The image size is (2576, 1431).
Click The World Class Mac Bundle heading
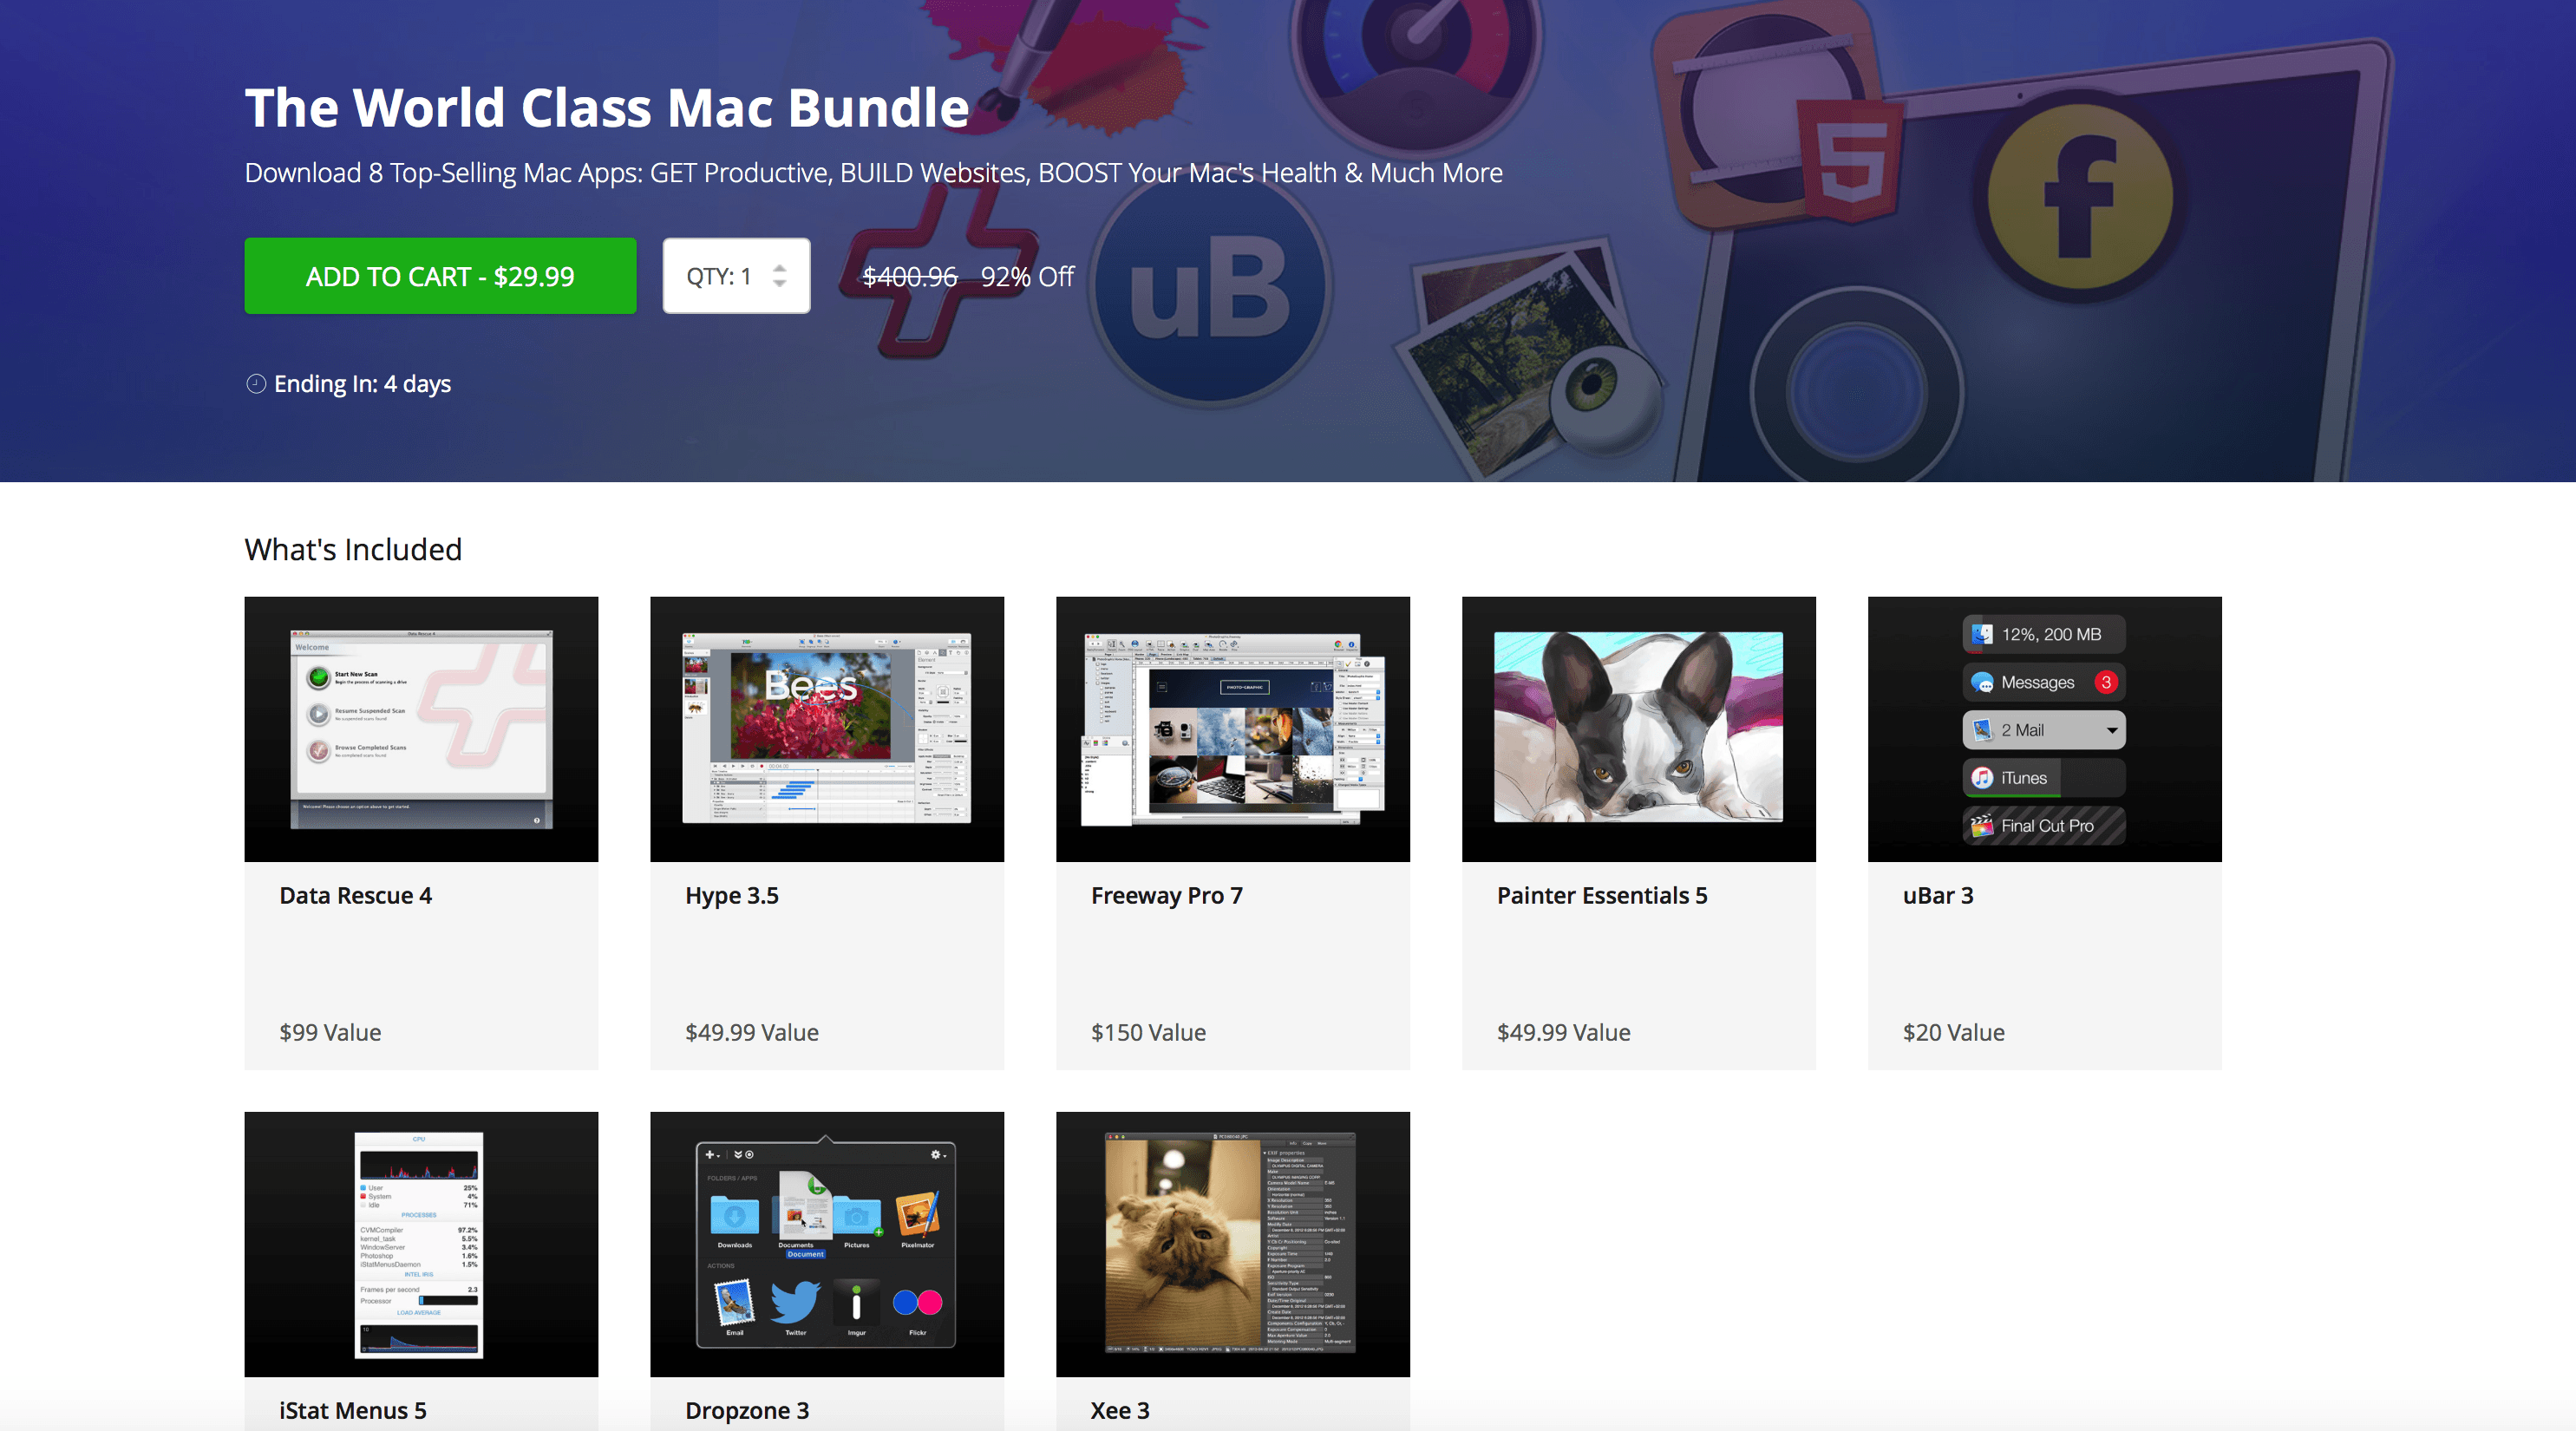point(607,107)
